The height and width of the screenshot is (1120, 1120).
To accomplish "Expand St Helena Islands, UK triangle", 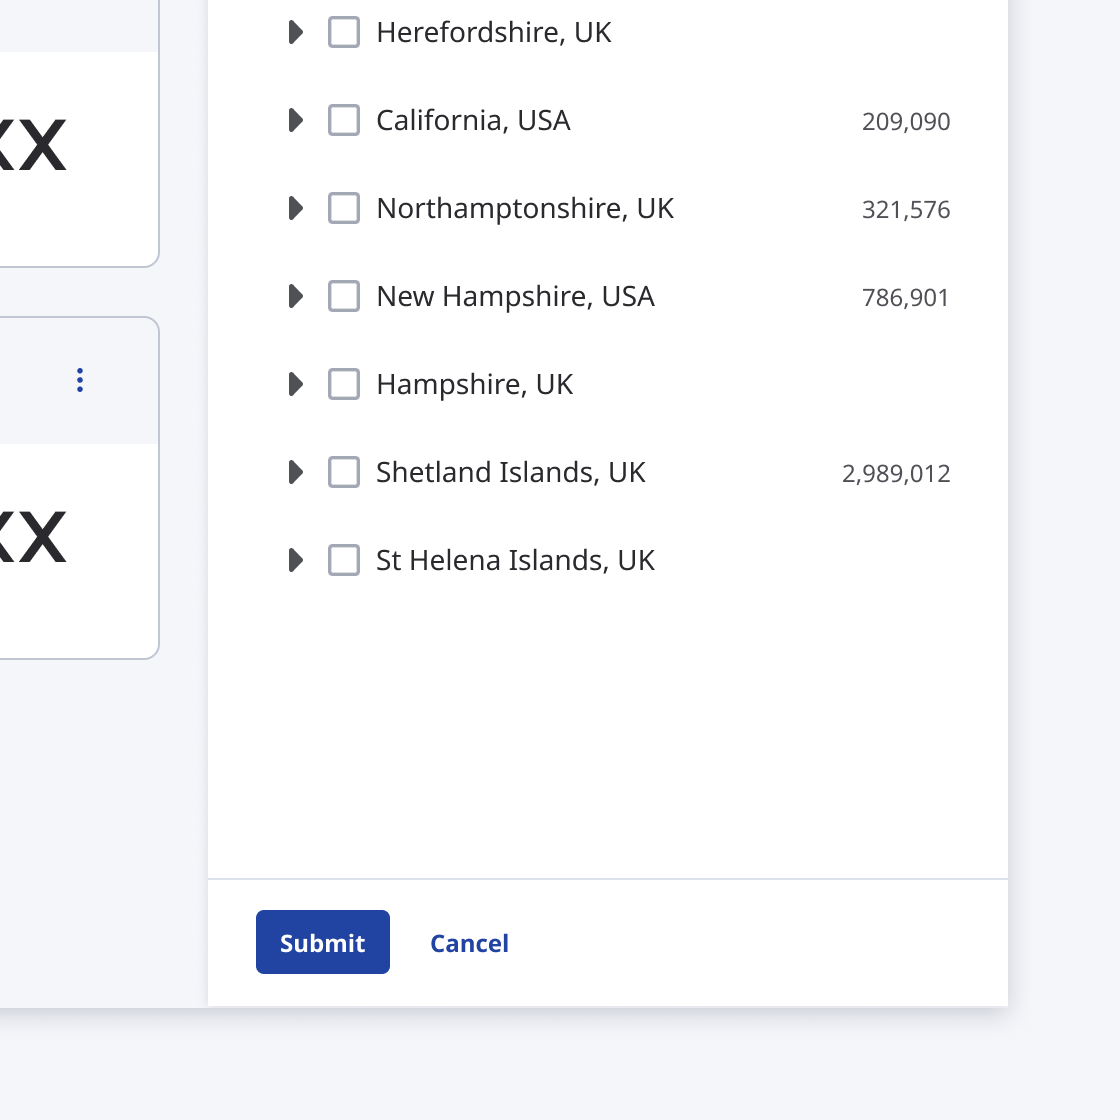I will (x=296, y=560).
